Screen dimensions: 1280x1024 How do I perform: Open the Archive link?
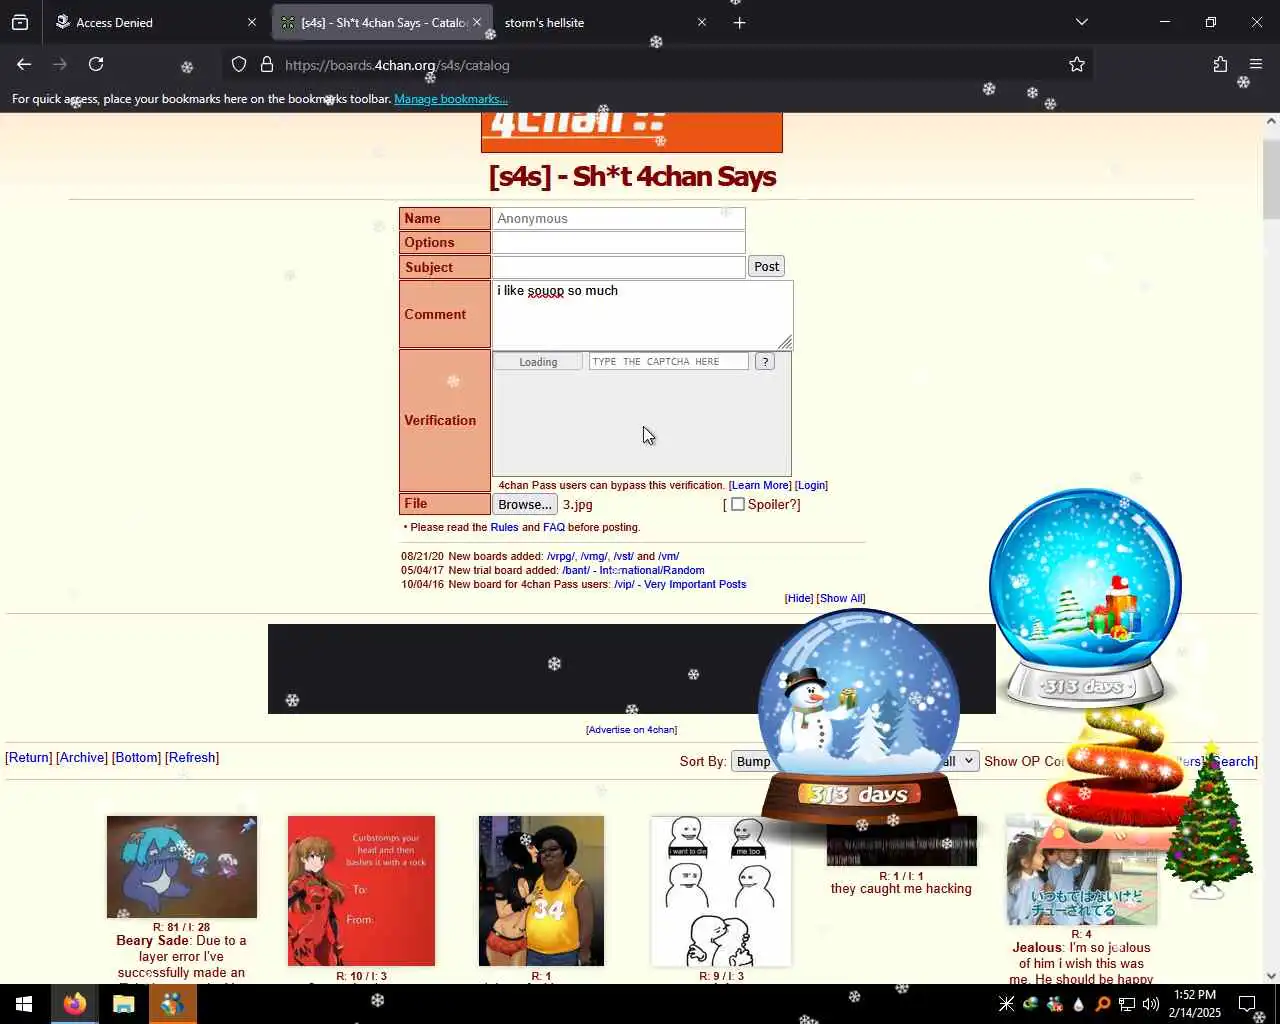pos(82,757)
